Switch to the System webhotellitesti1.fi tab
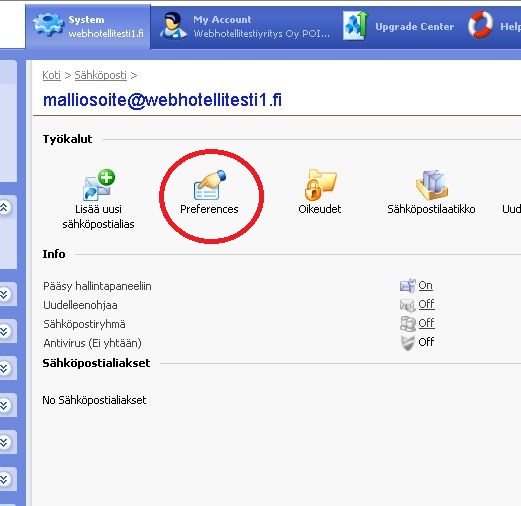The height and width of the screenshot is (506, 521). 88,27
